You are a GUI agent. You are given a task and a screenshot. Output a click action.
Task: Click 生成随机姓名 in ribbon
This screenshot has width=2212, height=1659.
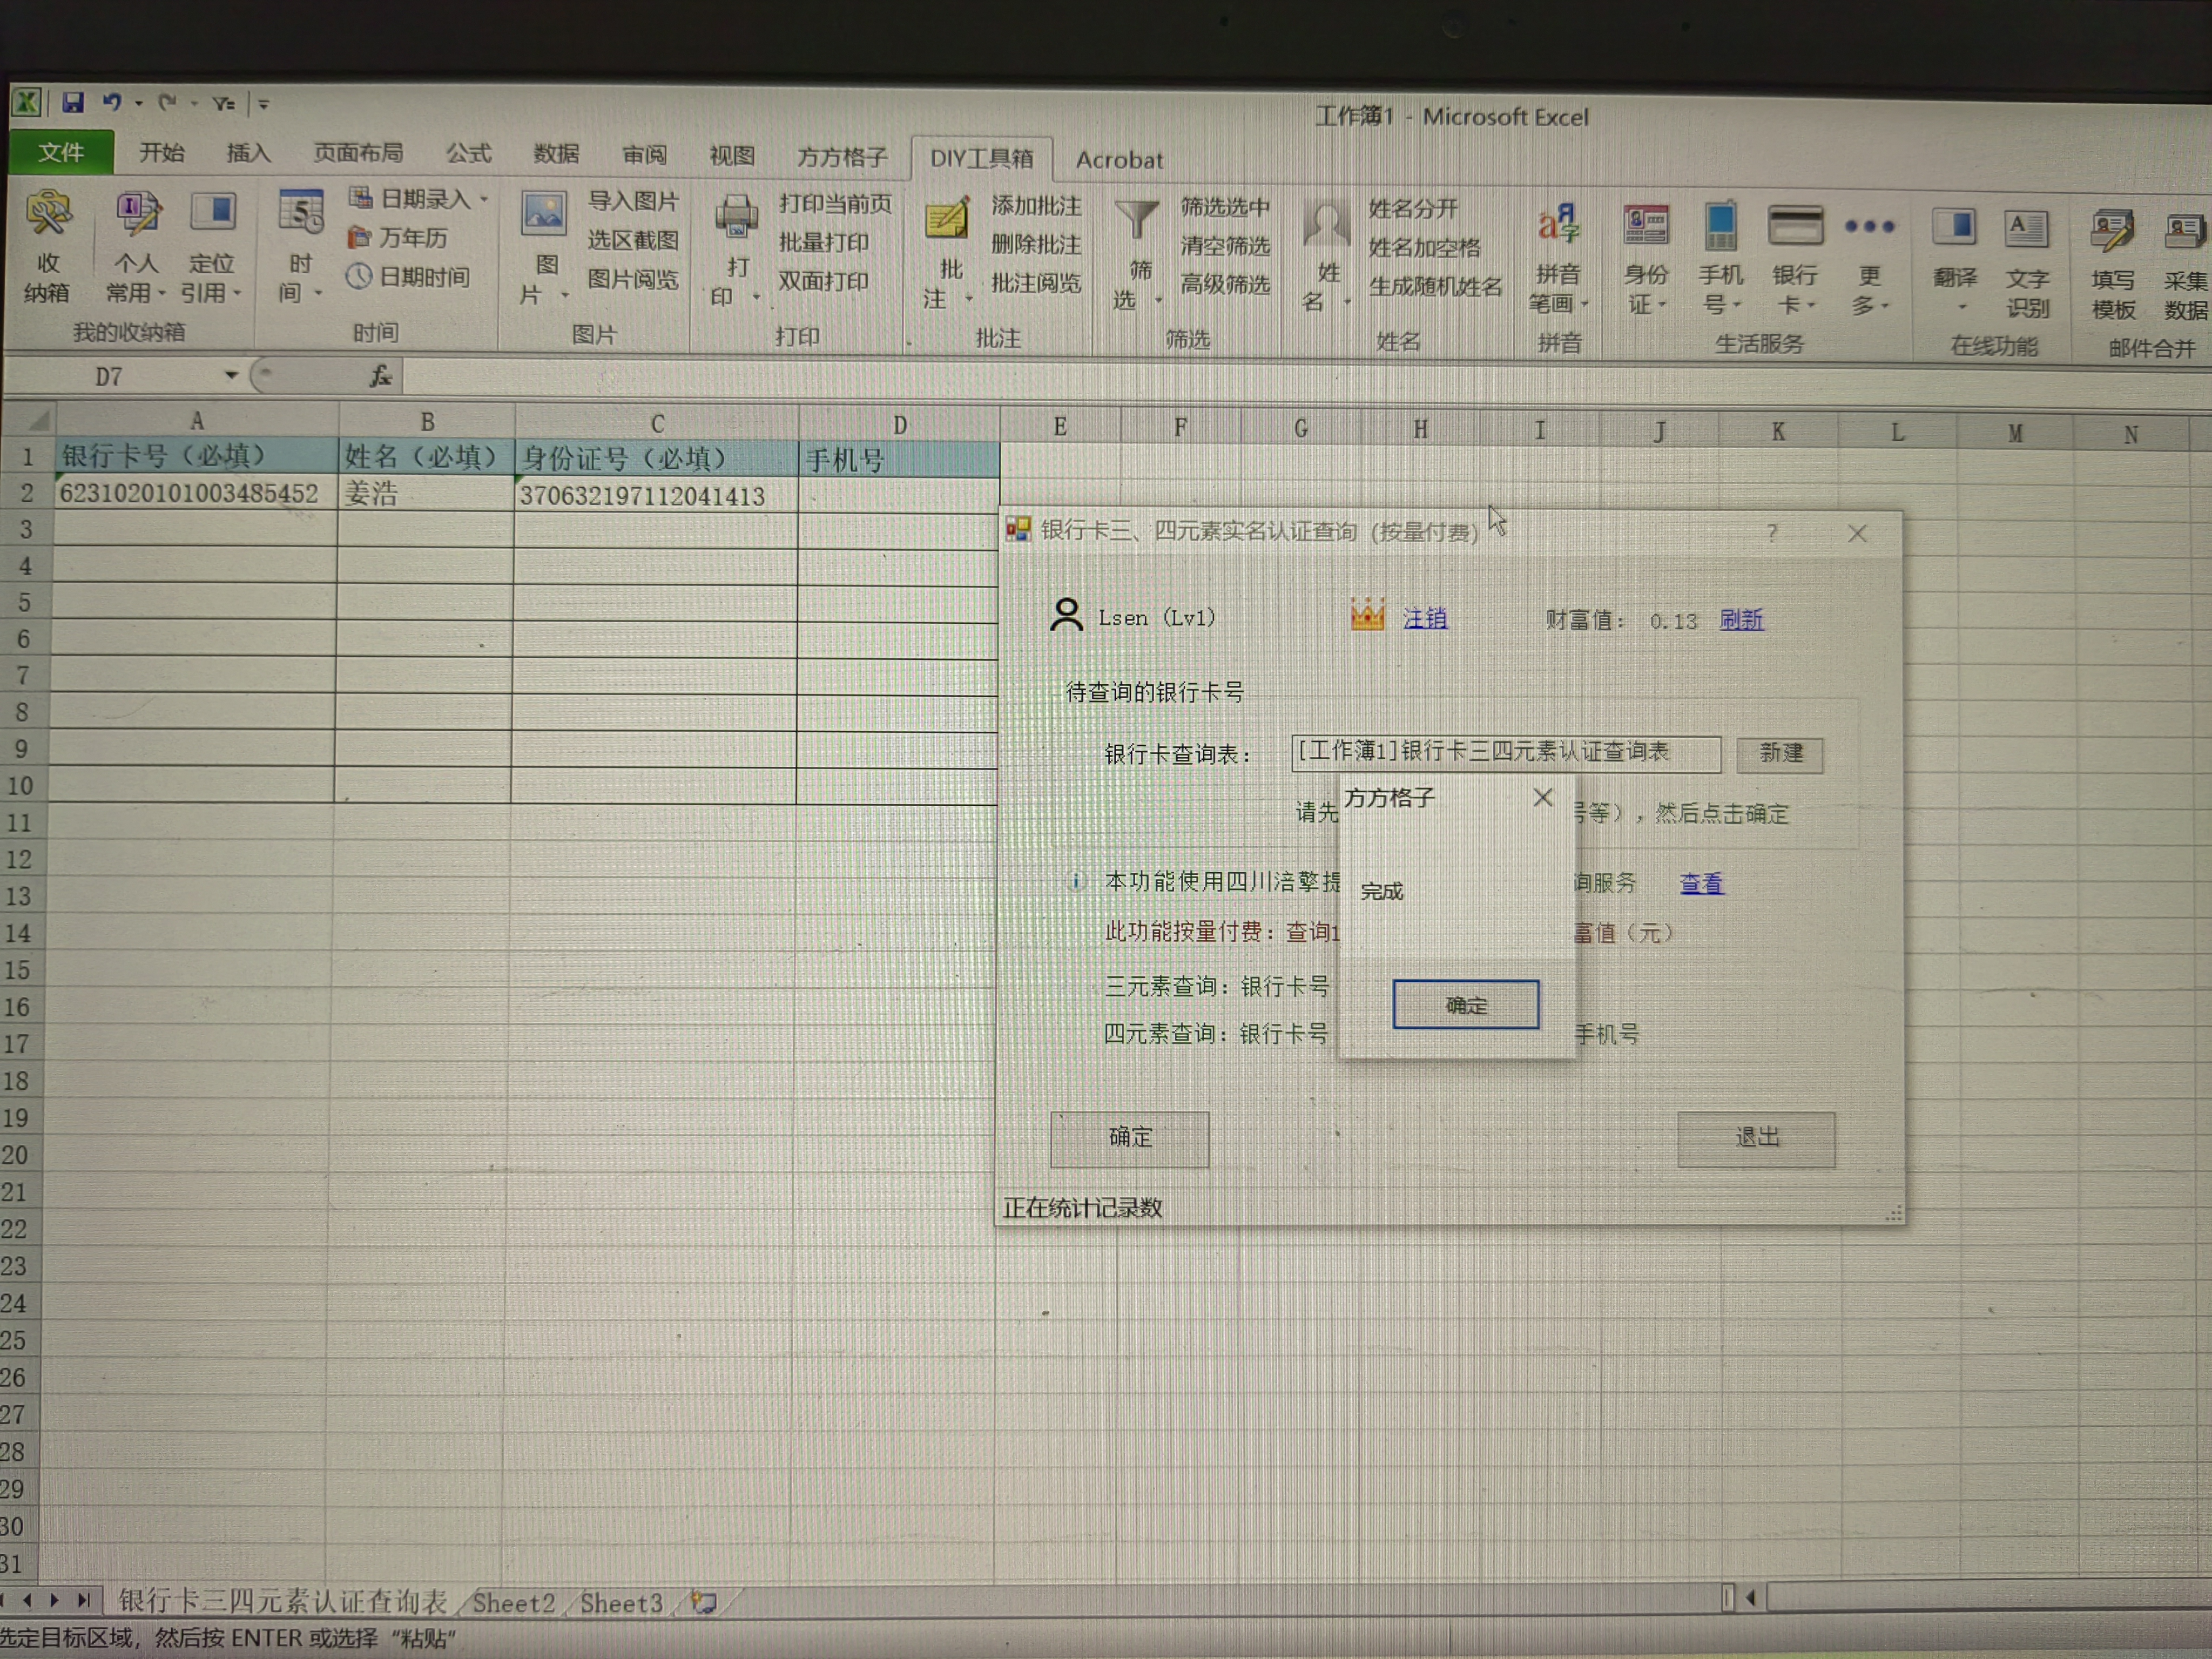[x=1435, y=287]
